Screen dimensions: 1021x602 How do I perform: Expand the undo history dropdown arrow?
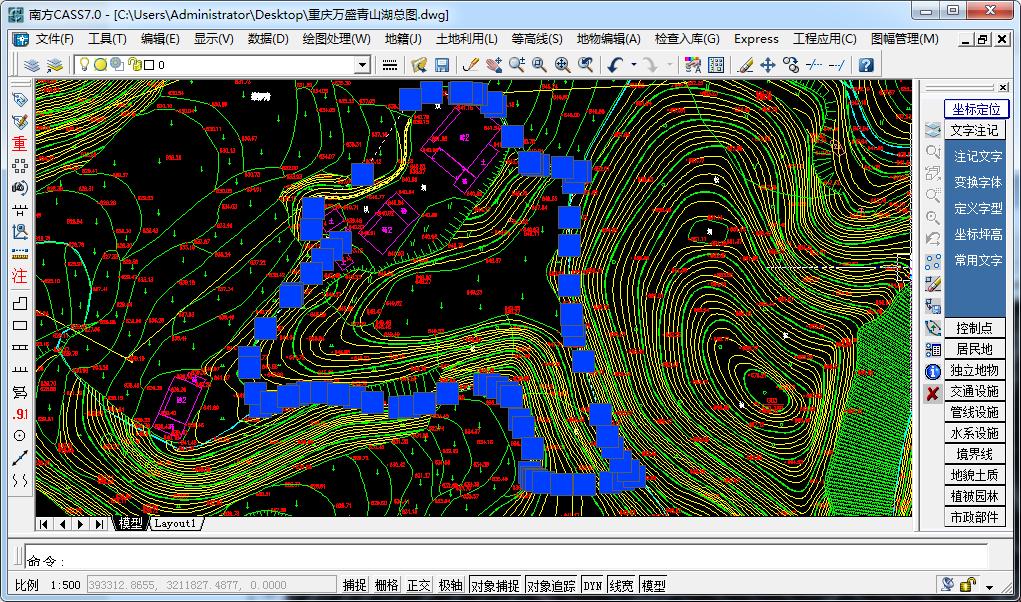[632, 65]
